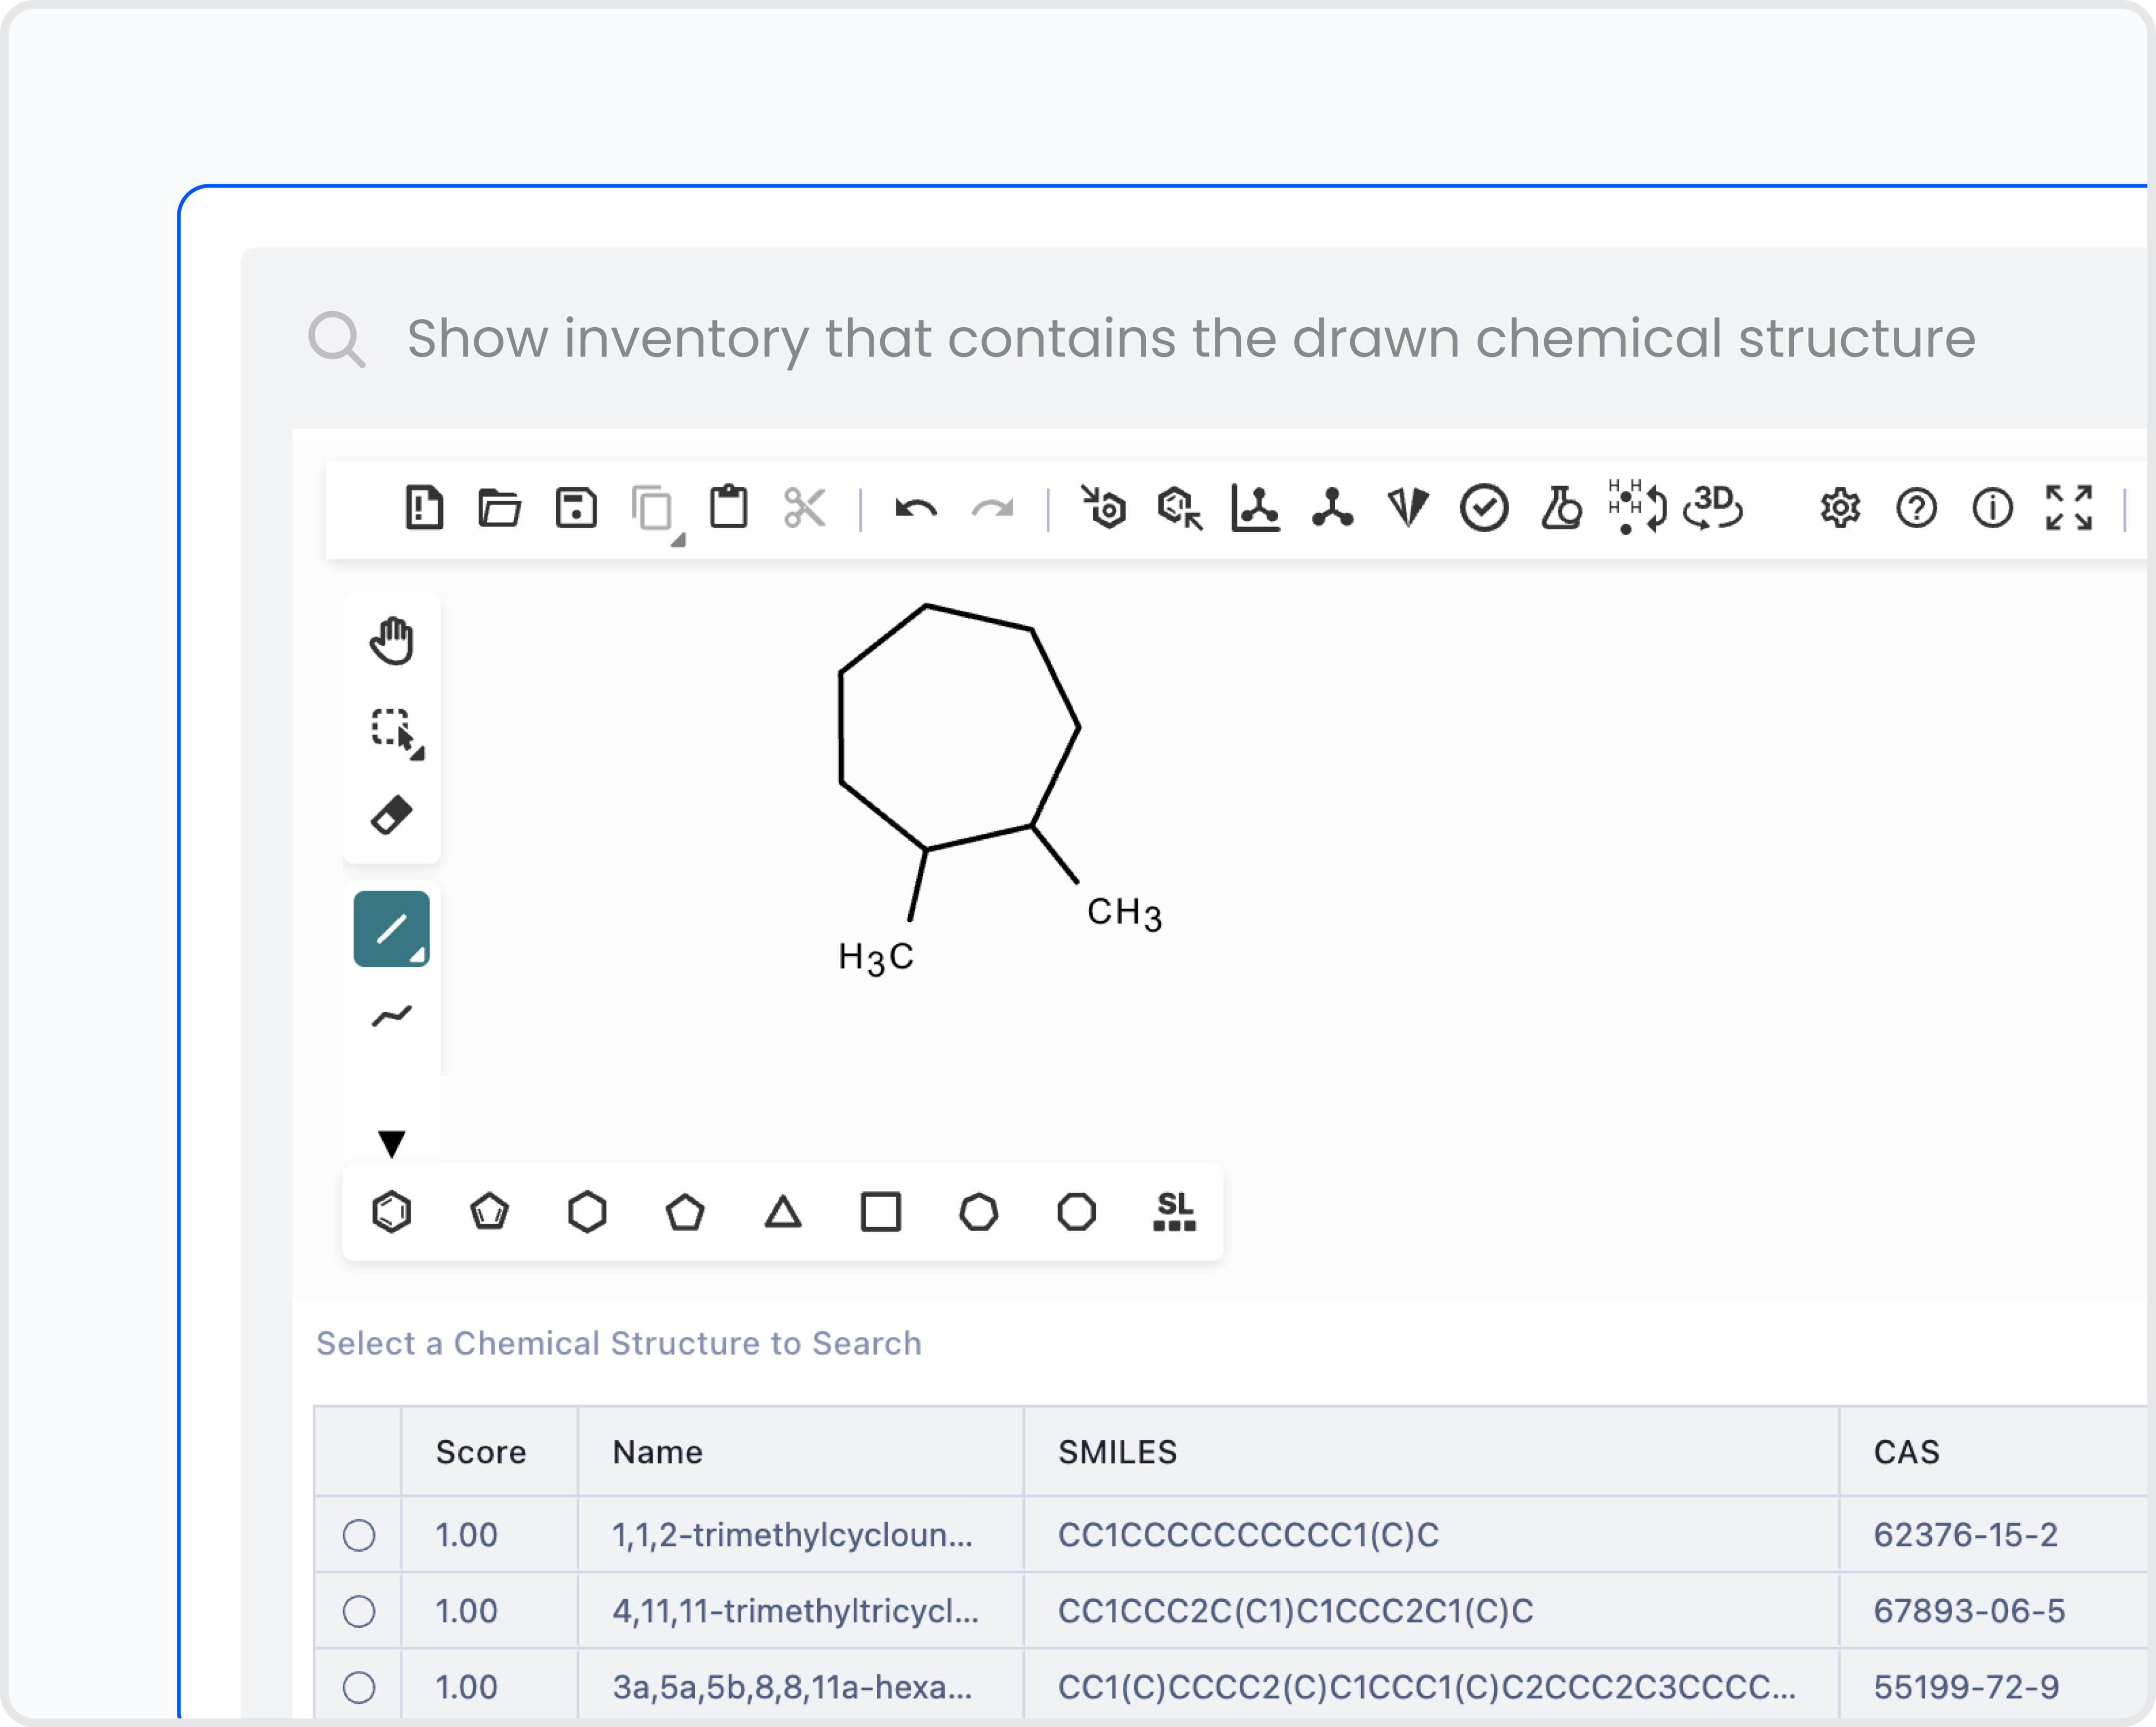Select the single Bond tool

(x=391, y=929)
